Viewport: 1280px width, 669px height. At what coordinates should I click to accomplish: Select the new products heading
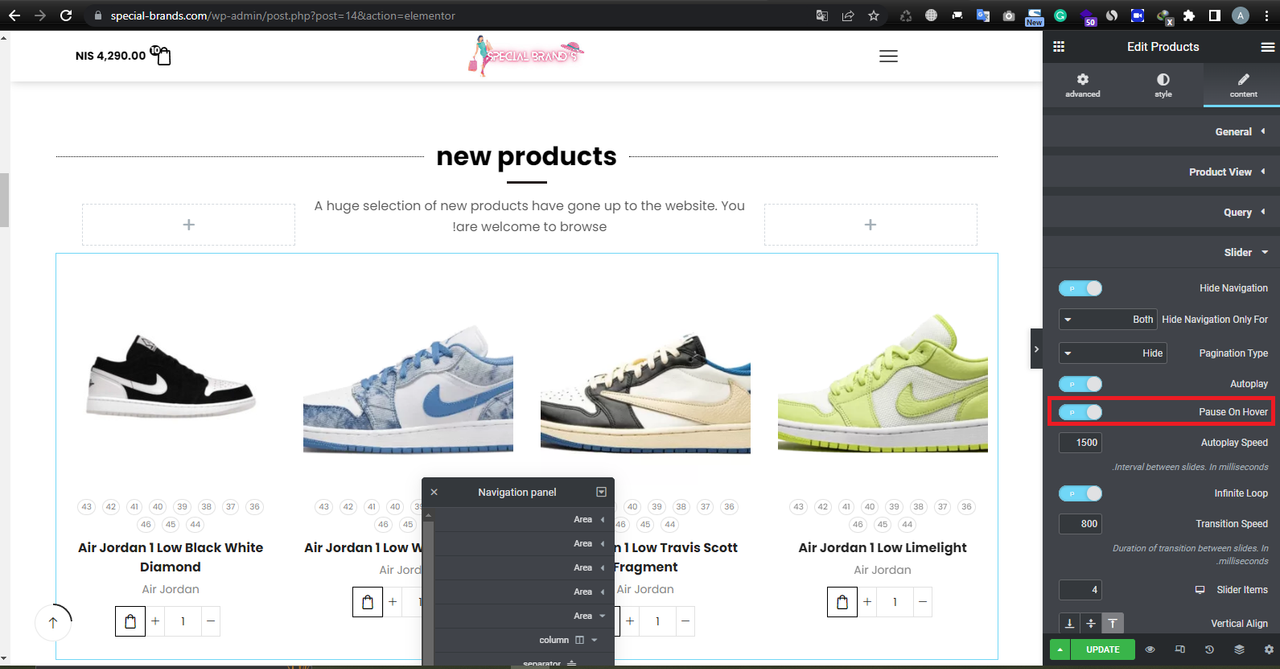pos(526,156)
